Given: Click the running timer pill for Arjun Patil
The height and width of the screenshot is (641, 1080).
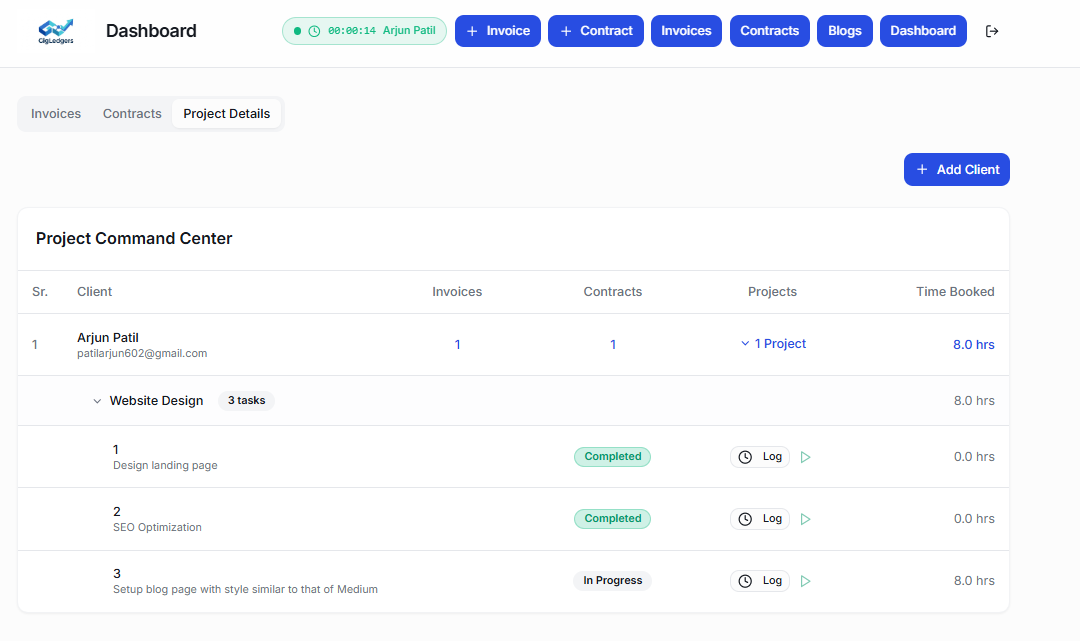Looking at the screenshot, I should [x=364, y=31].
